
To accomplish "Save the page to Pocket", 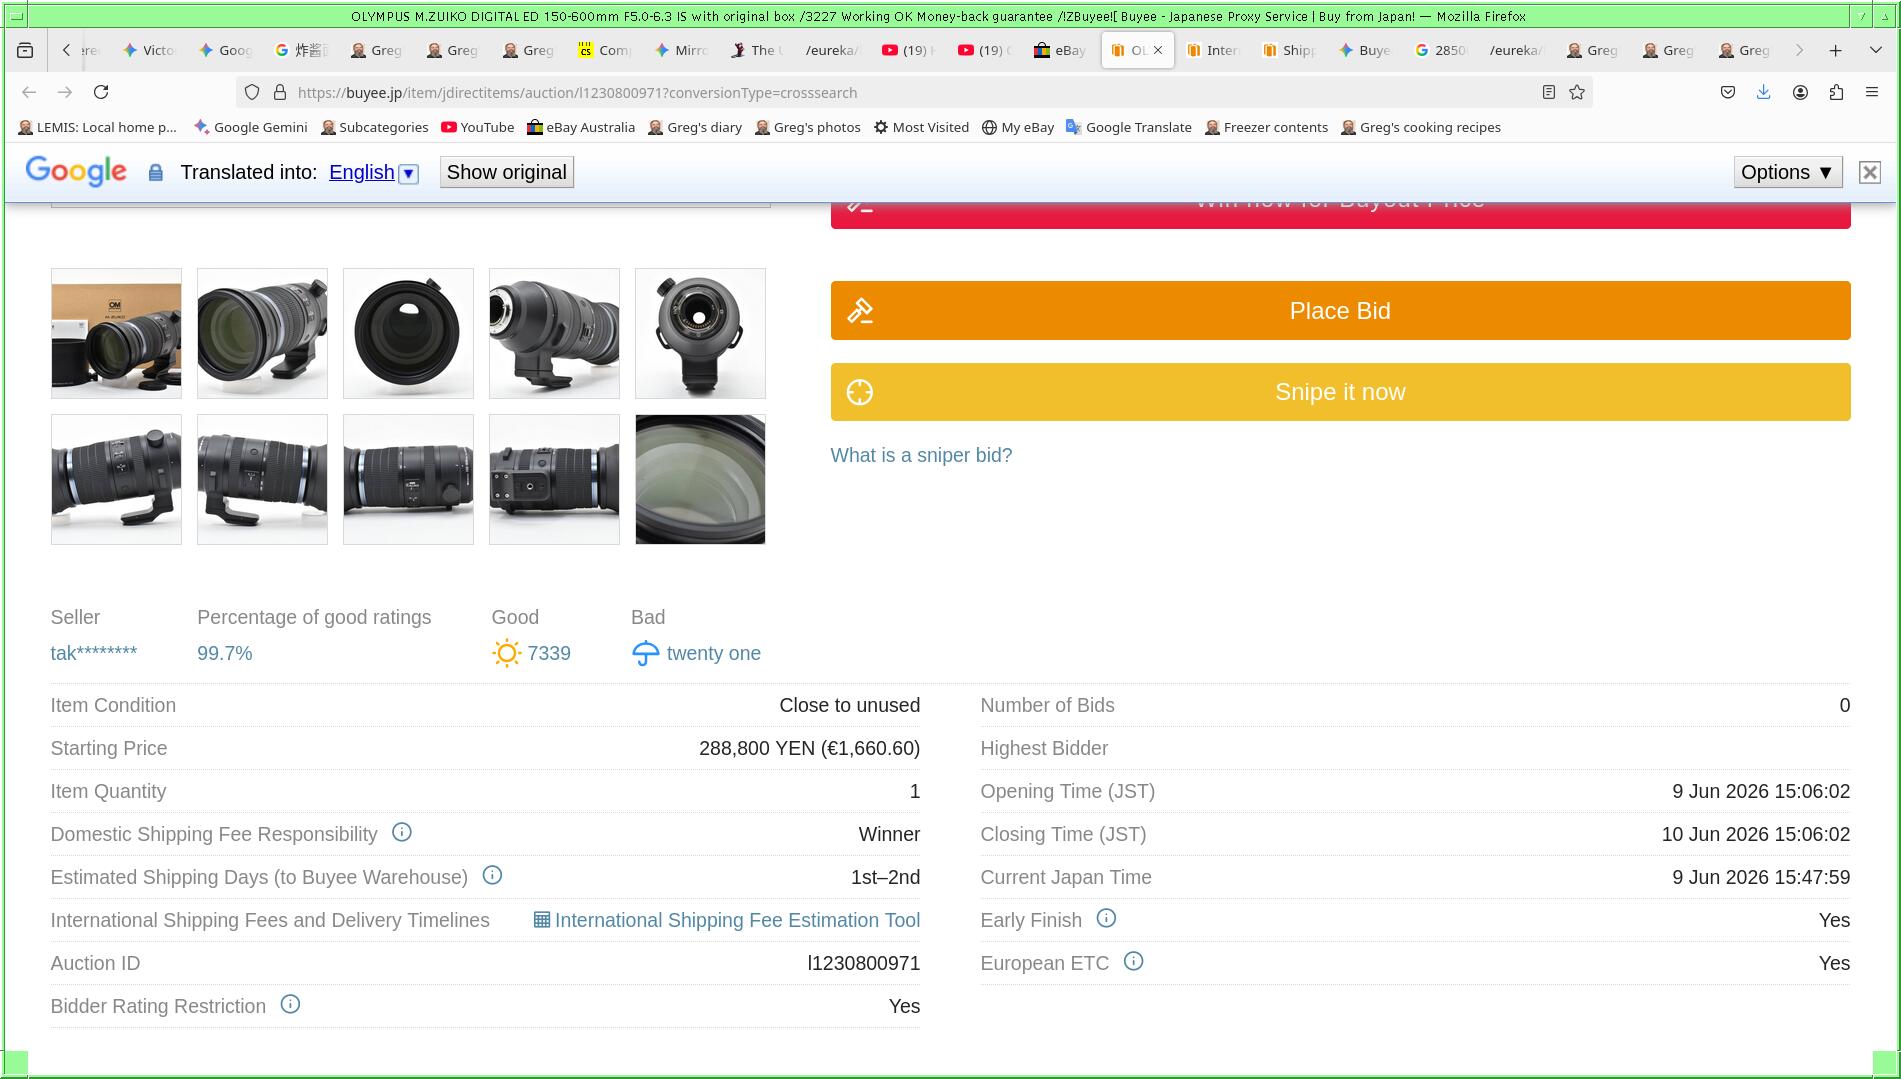I will pos(1727,92).
